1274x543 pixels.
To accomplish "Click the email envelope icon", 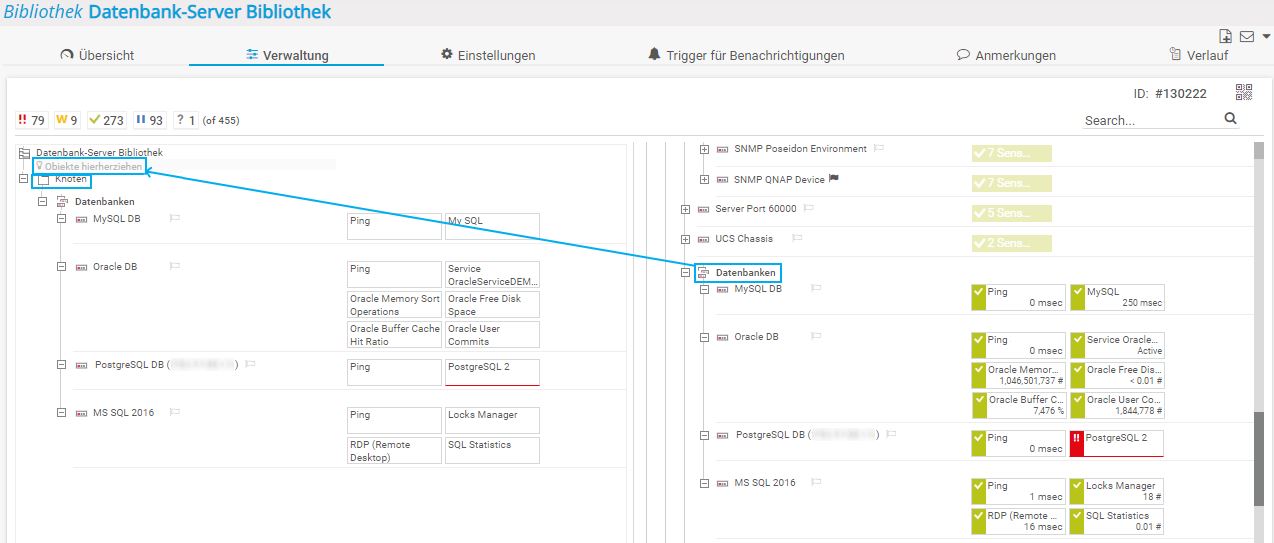I will 1246,37.
